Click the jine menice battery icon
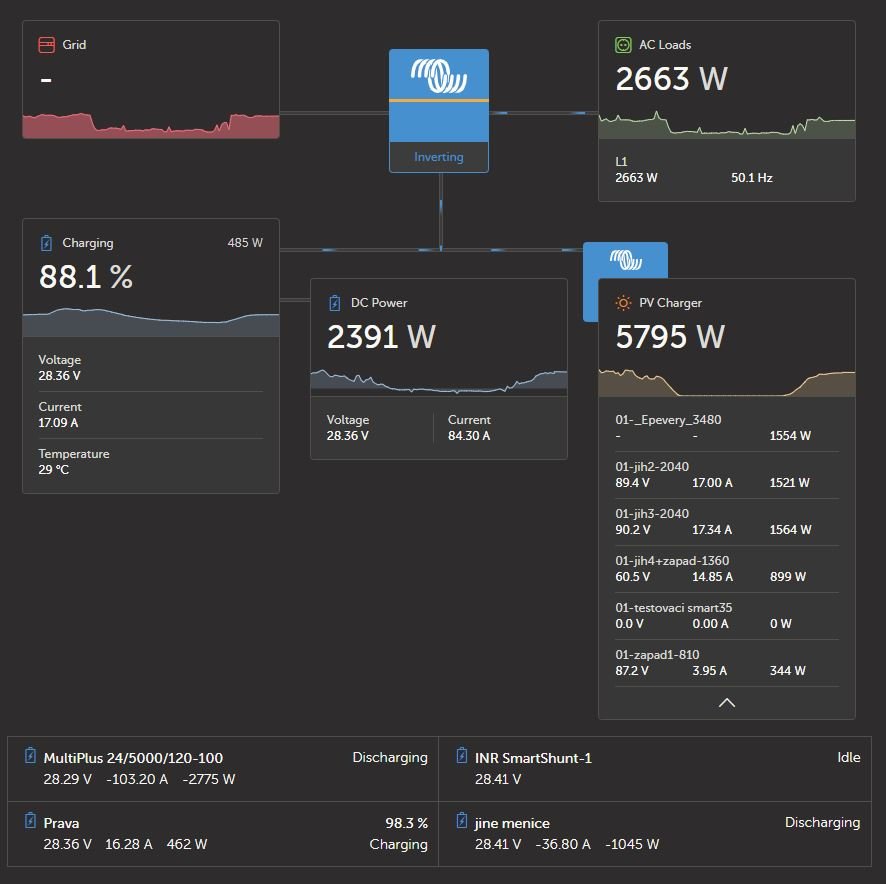The height and width of the screenshot is (884, 886). click(462, 823)
